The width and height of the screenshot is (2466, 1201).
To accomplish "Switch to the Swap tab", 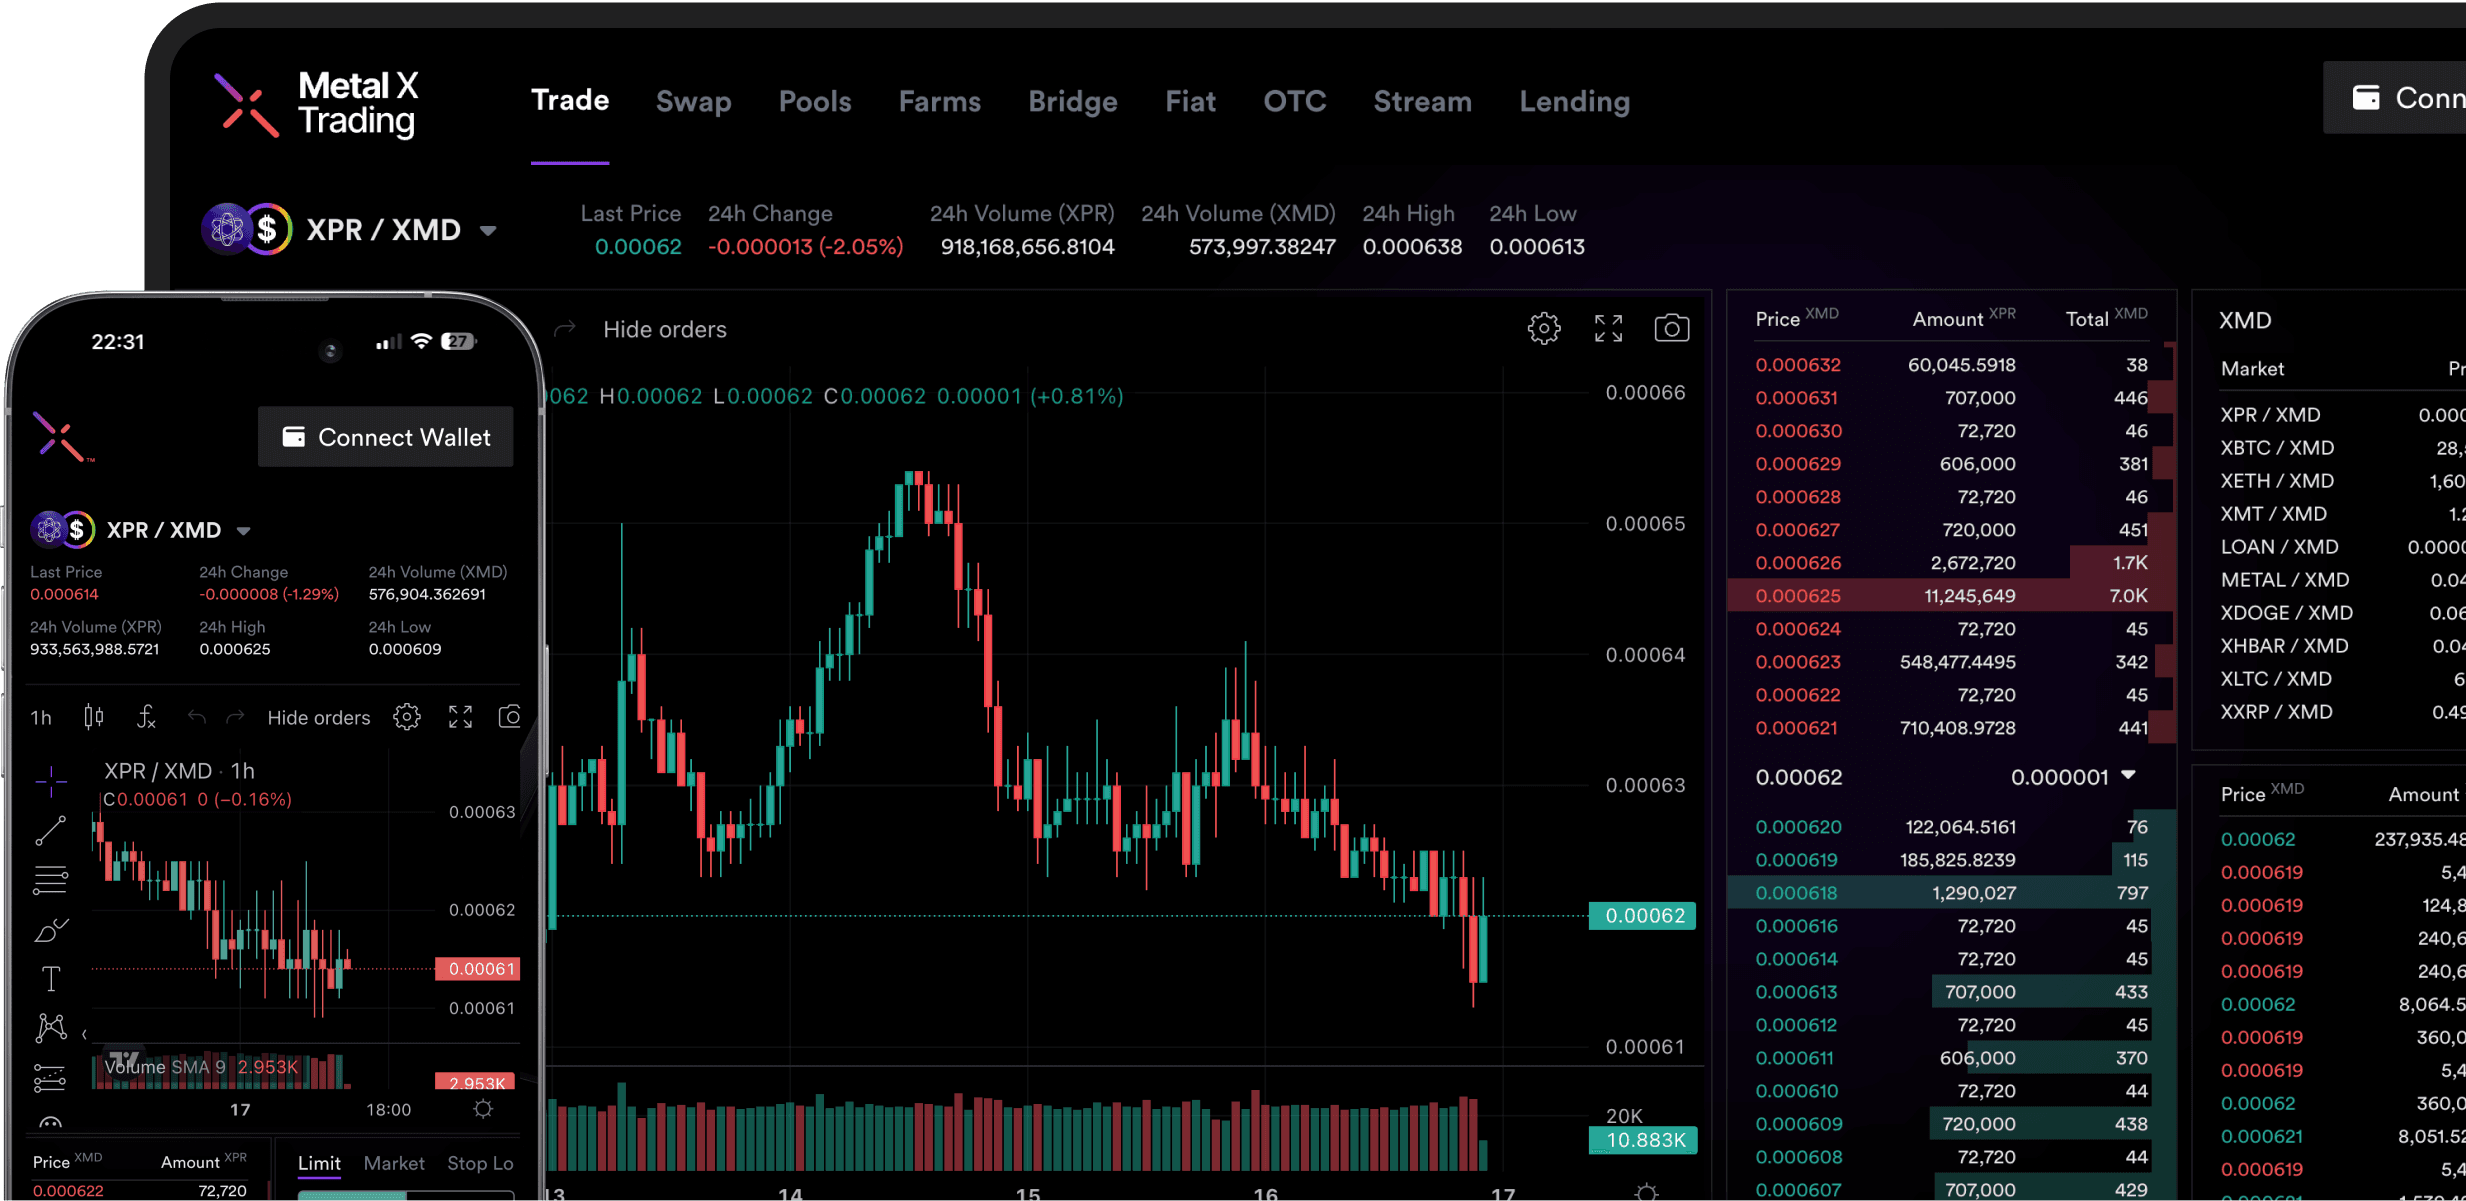I will pyautogui.click(x=693, y=101).
